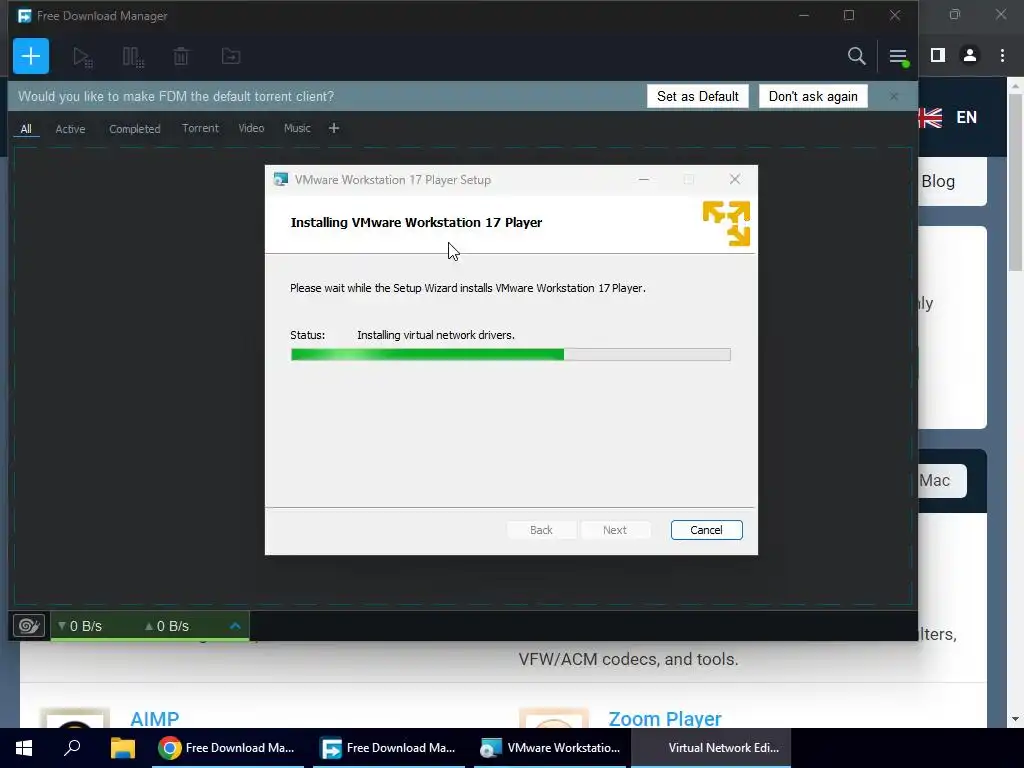Open the AIMP link on webpage
1024x768 pixels.
154,718
